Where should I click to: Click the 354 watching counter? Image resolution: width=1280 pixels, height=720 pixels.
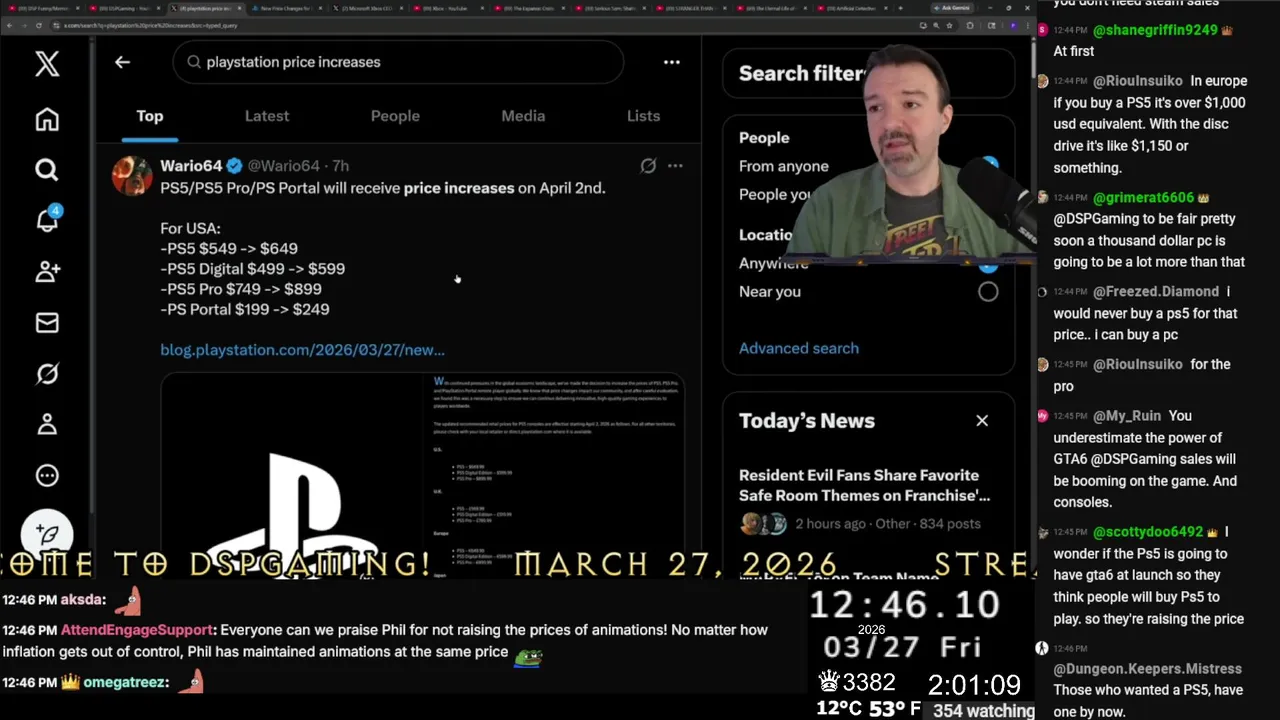(984, 711)
